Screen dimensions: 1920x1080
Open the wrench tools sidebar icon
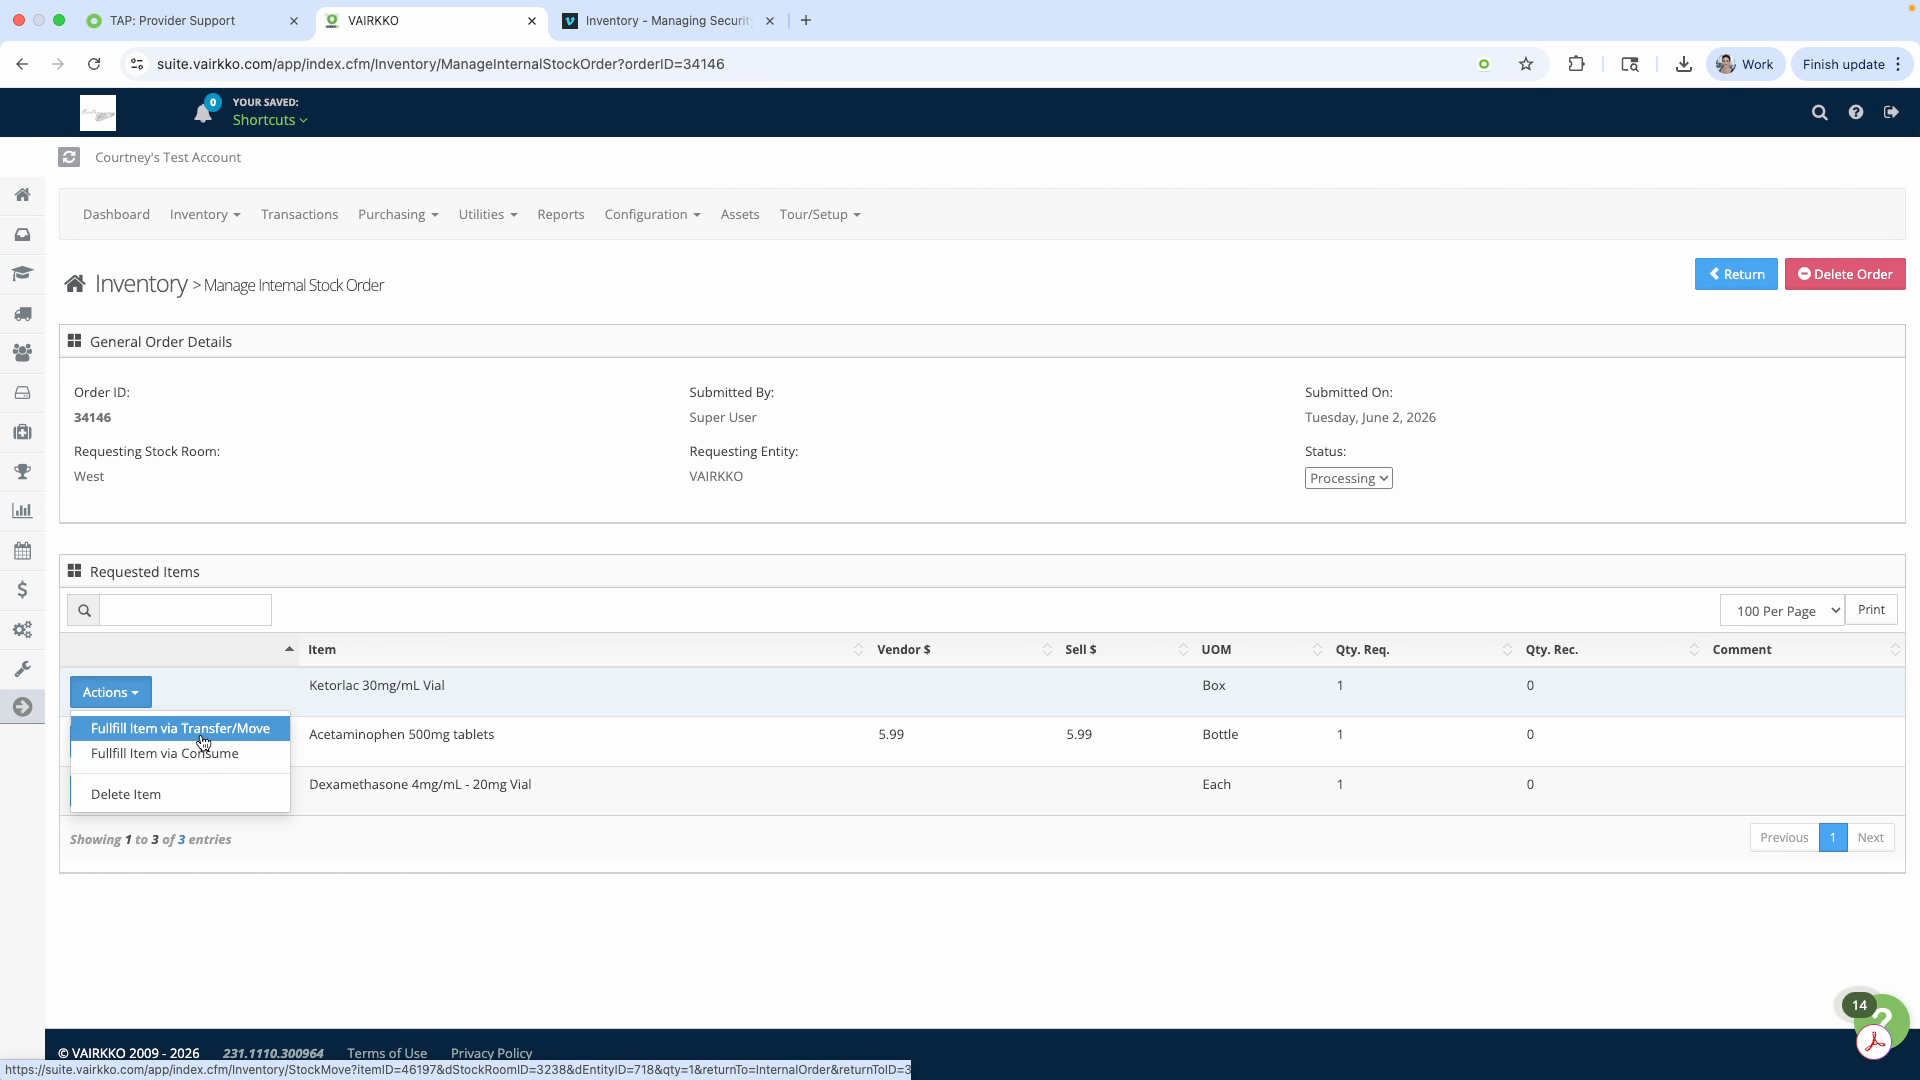click(22, 669)
